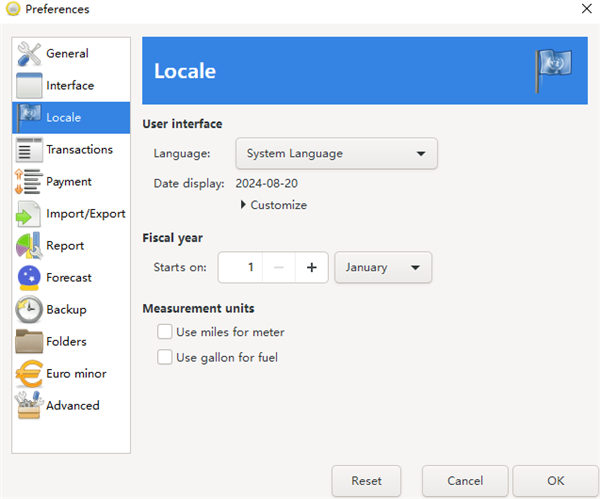600x499 pixels.
Task: Expand the Customize date display section
Action: click(273, 205)
